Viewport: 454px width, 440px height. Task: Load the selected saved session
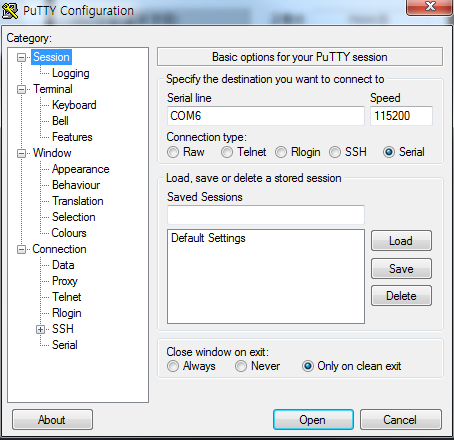pos(401,241)
